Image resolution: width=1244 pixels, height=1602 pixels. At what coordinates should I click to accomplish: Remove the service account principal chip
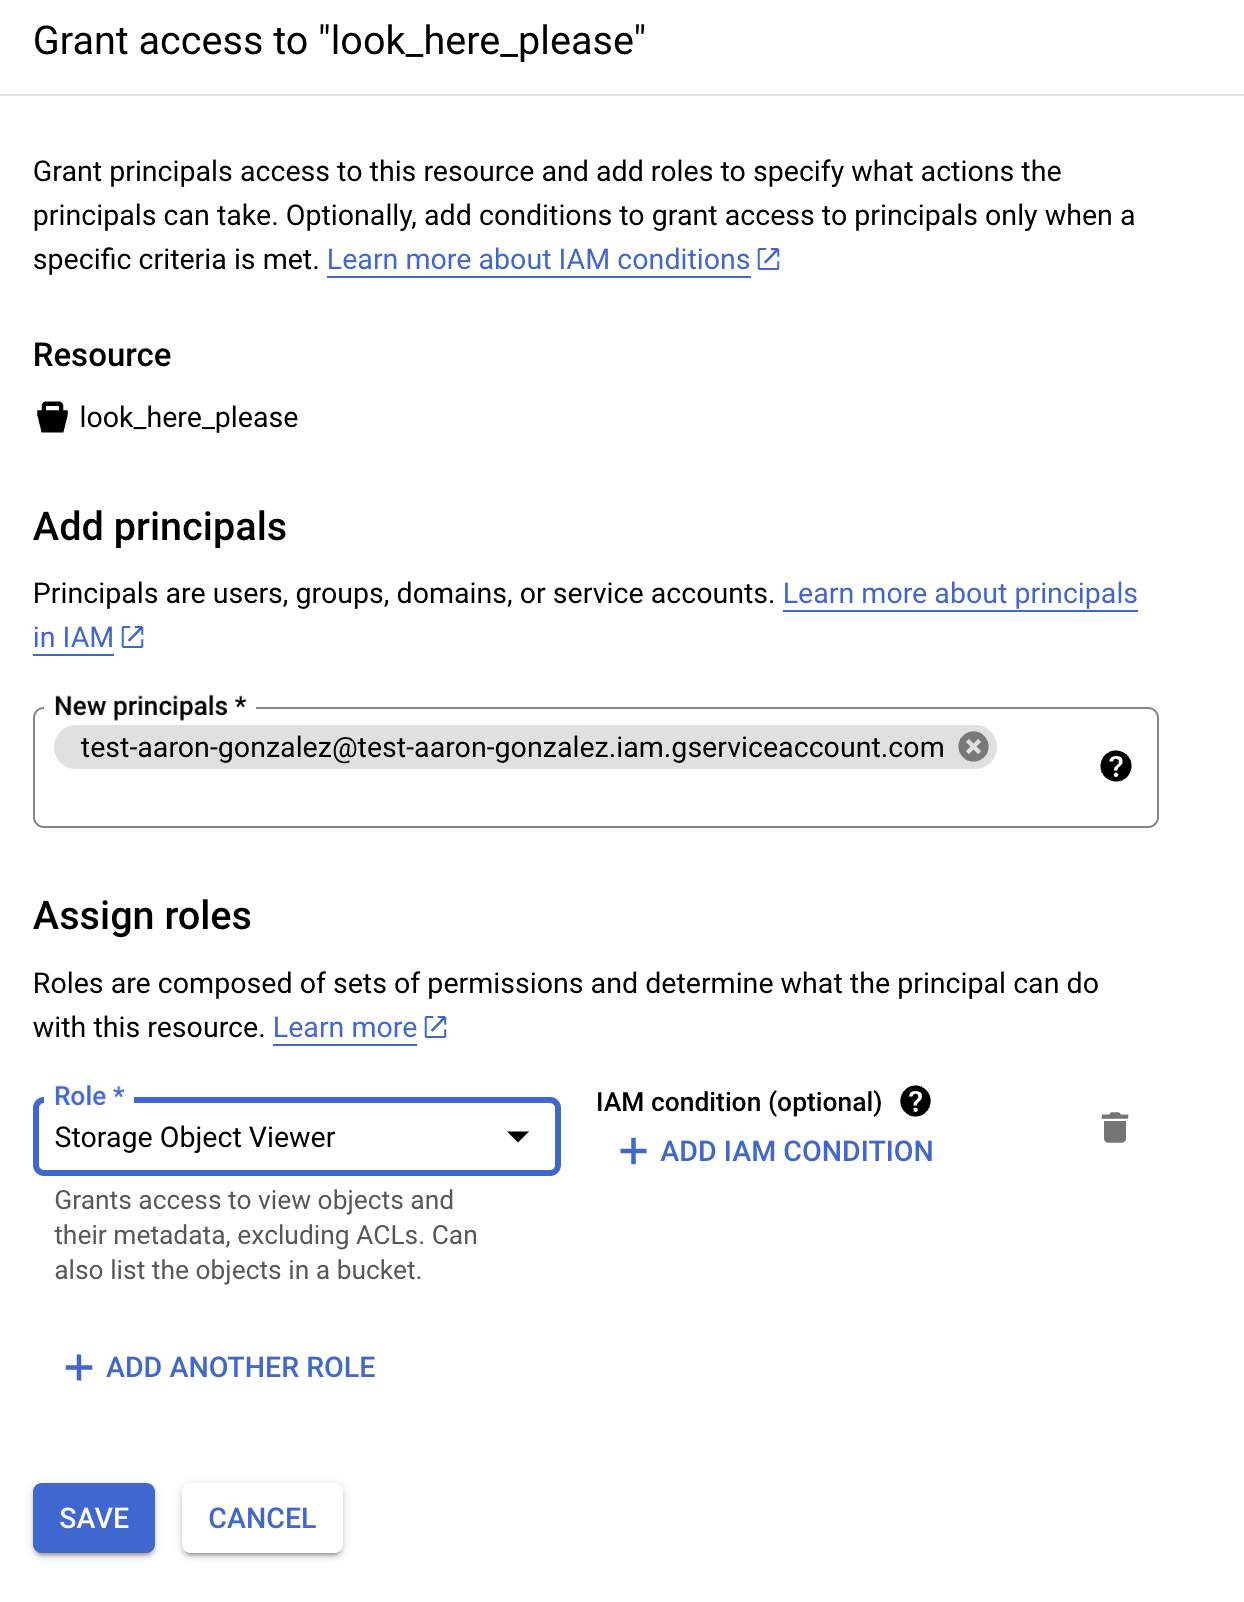(x=973, y=746)
